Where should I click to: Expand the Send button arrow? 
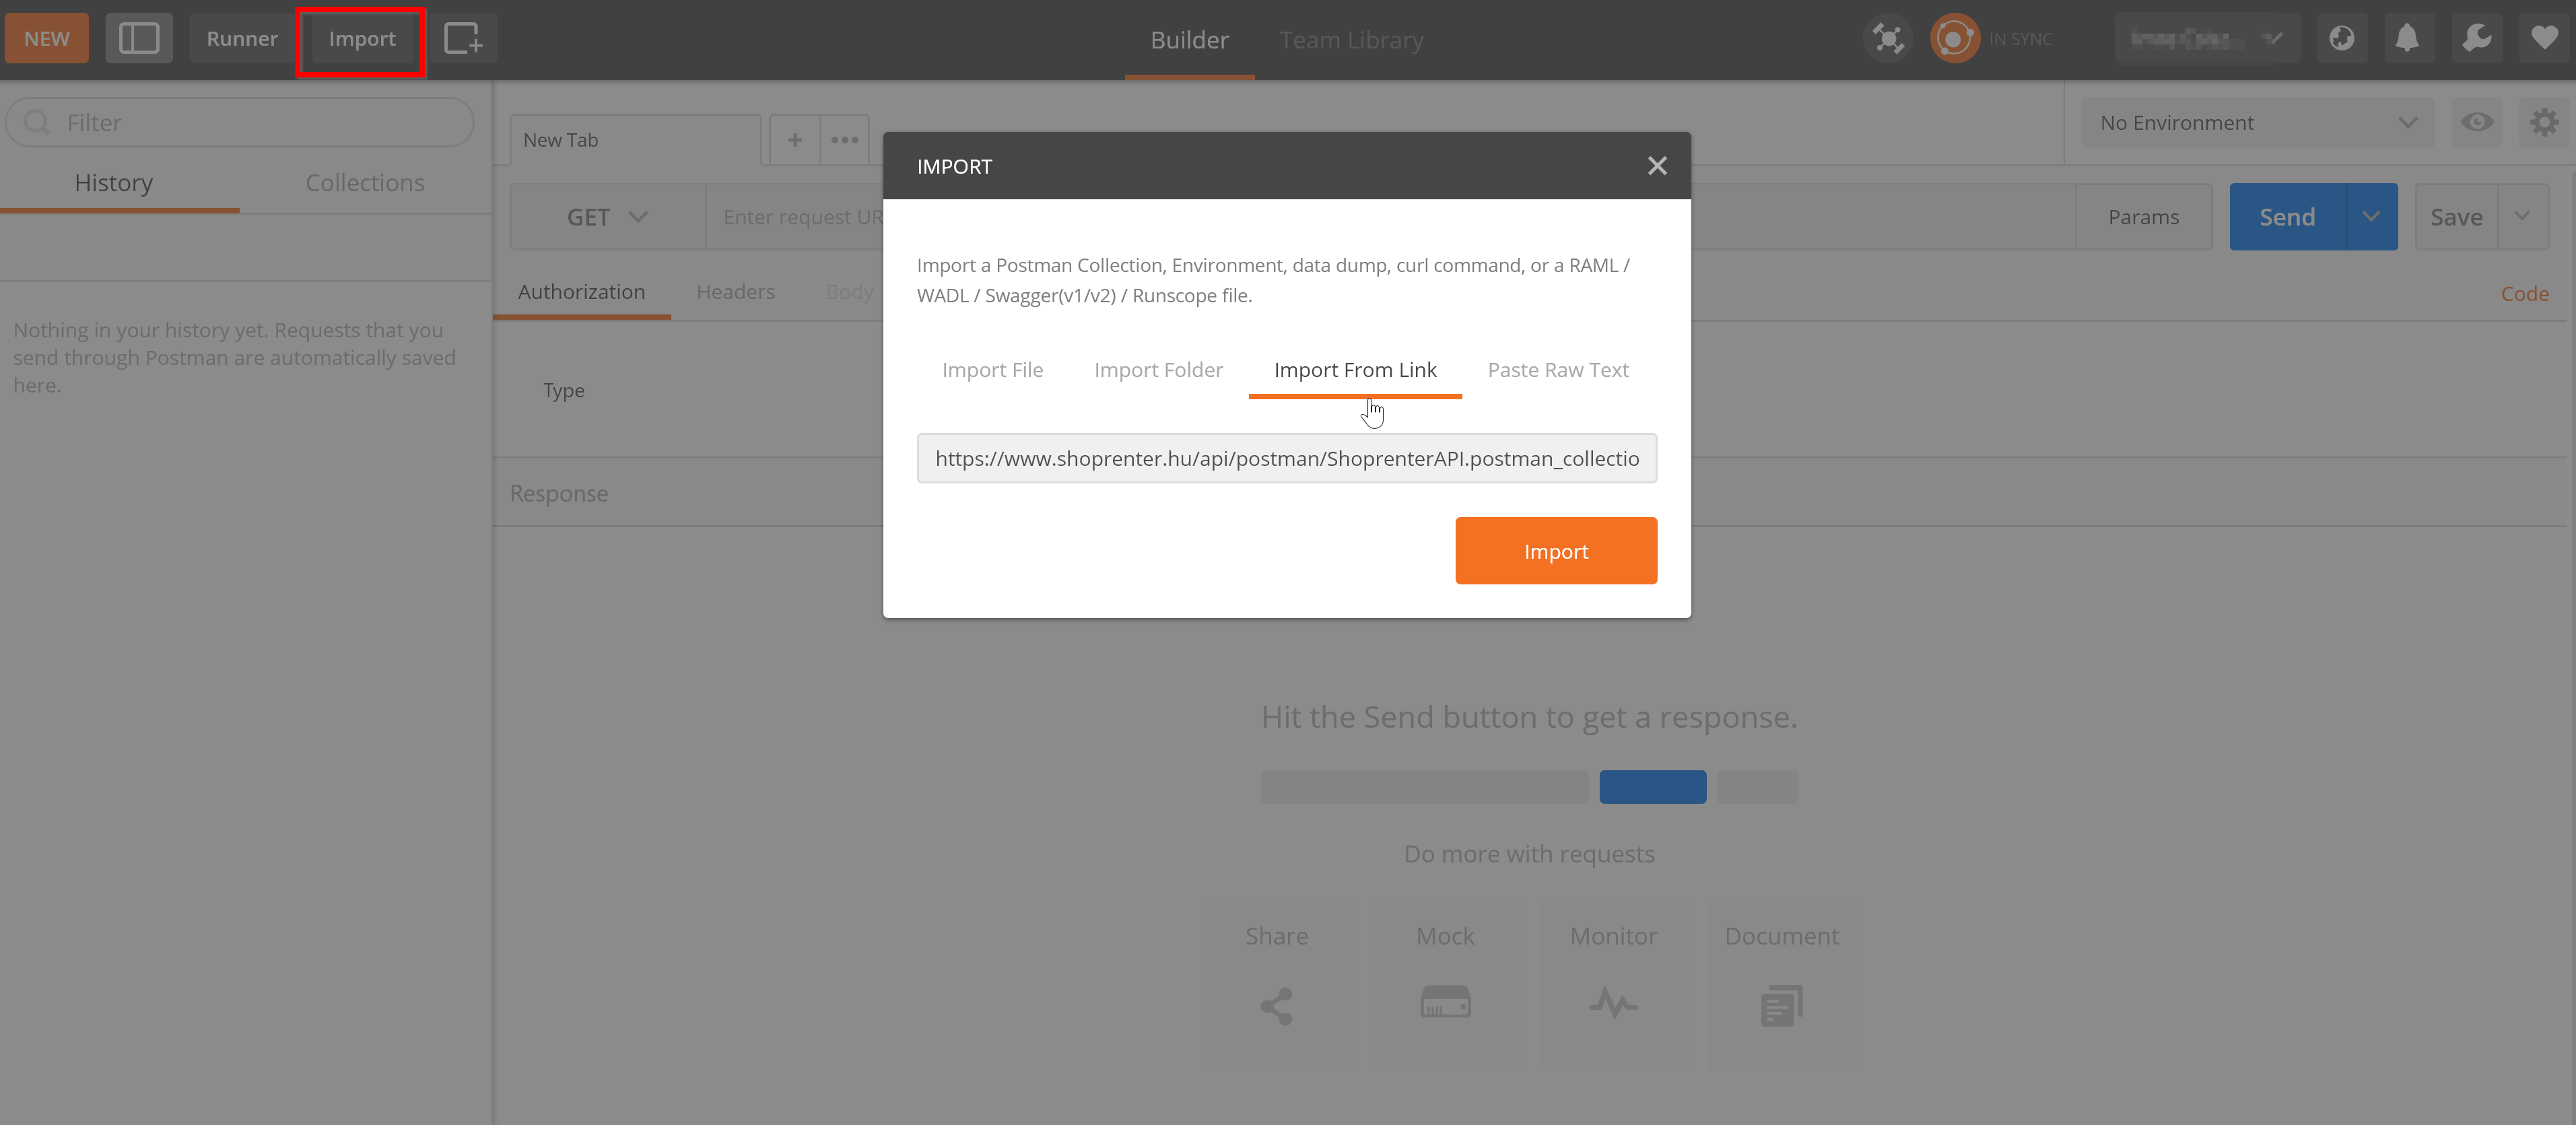pos(2370,216)
